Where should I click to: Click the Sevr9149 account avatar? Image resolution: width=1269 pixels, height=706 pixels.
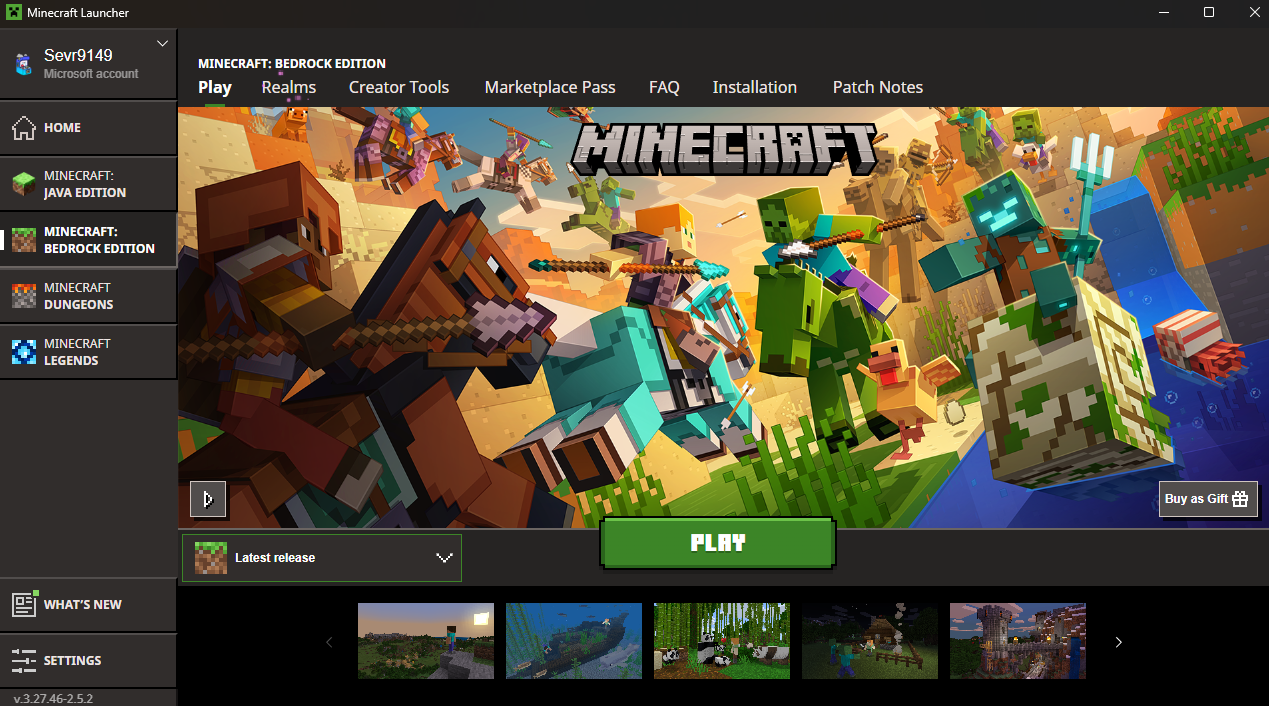point(23,64)
